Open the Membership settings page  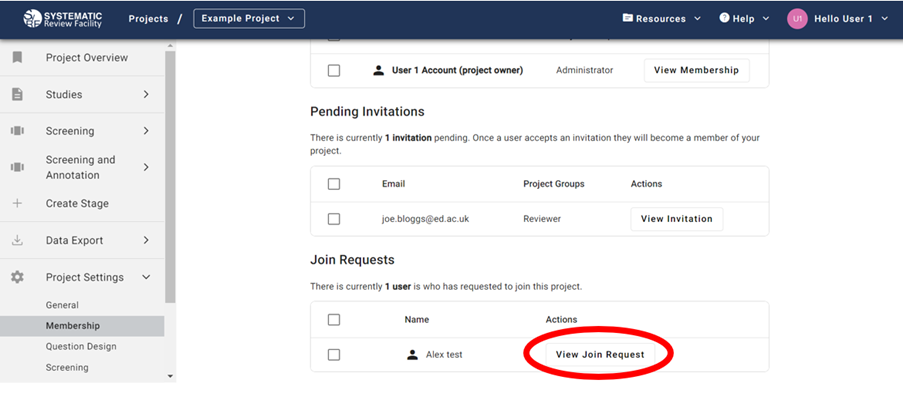click(72, 326)
